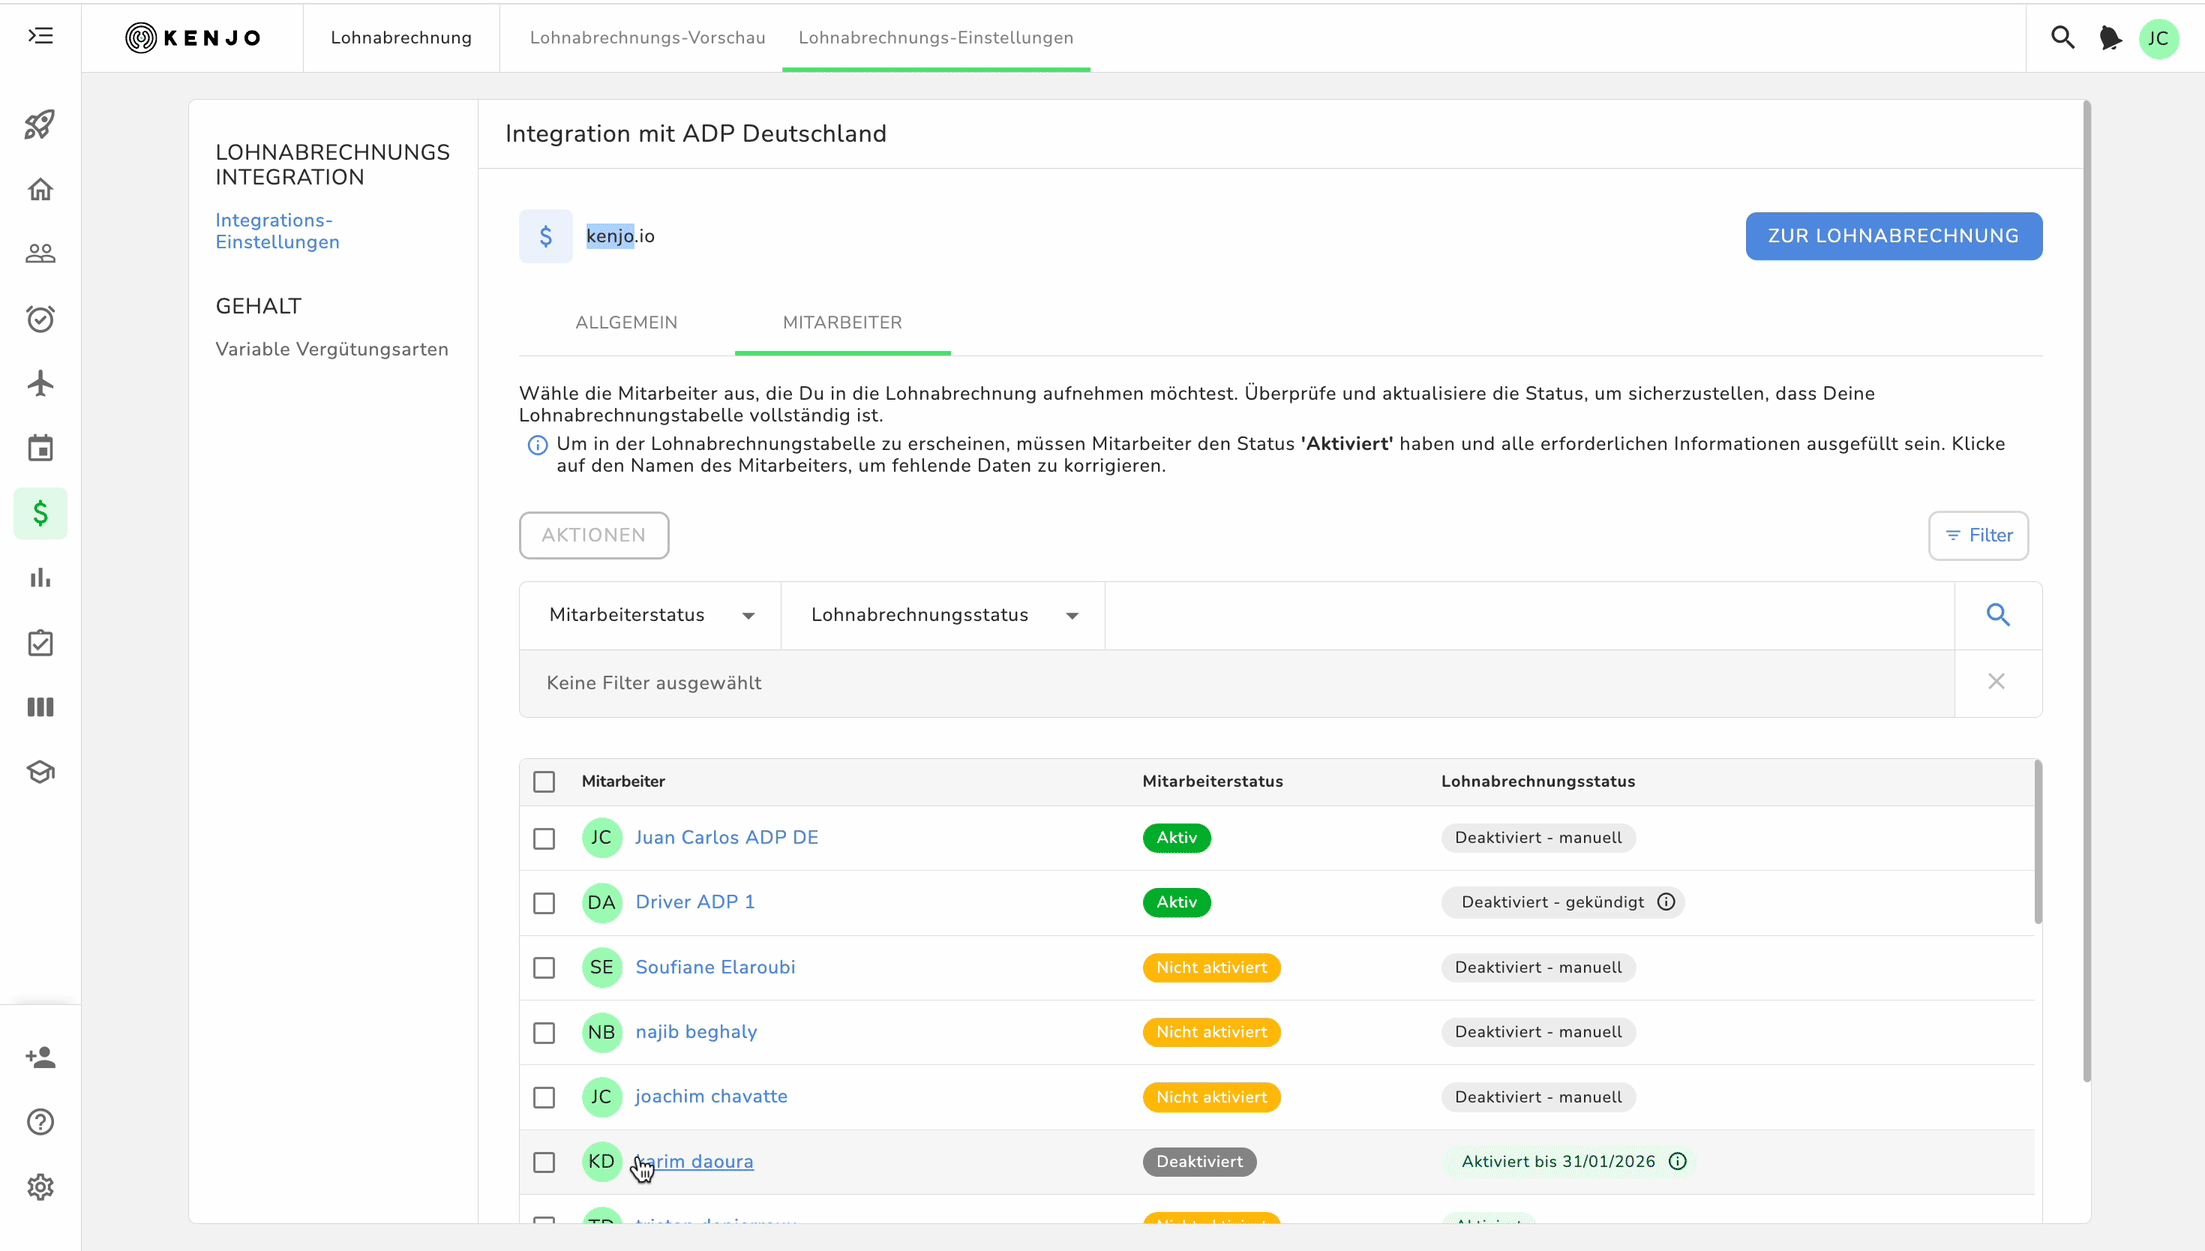Open the bar chart analytics sidebar icon

40,578
